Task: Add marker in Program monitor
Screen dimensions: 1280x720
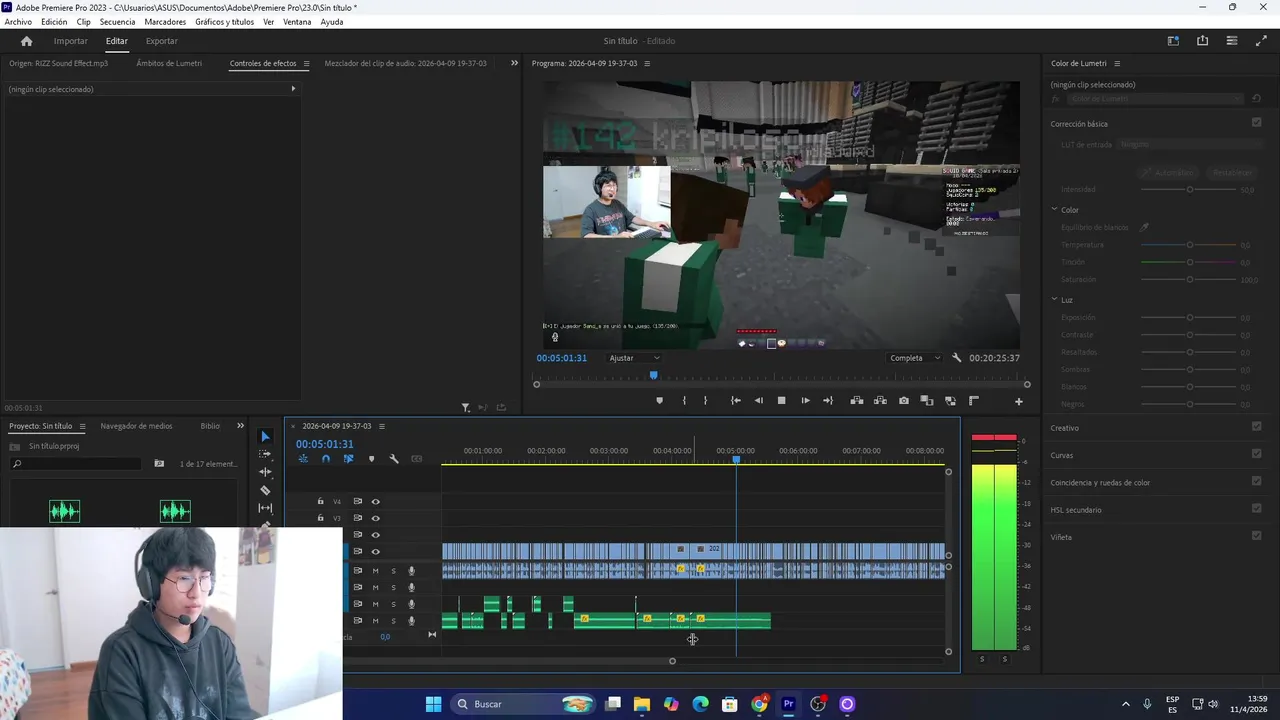Action: pyautogui.click(x=659, y=401)
